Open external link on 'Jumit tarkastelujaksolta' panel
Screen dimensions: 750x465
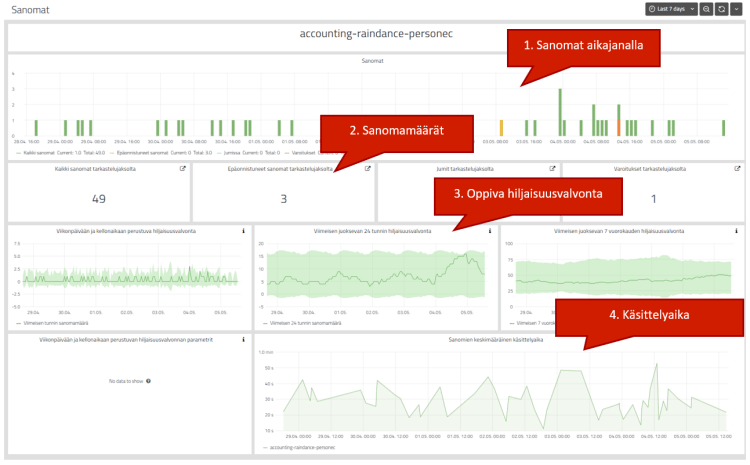point(552,168)
